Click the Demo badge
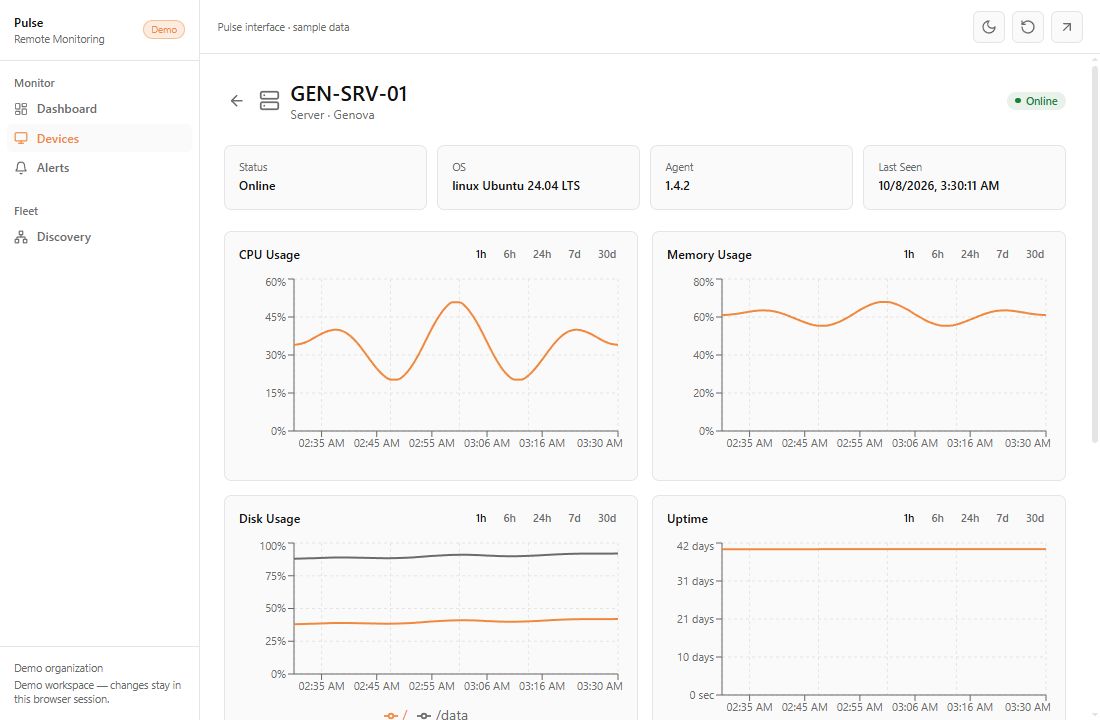1100x720 pixels. point(163,29)
